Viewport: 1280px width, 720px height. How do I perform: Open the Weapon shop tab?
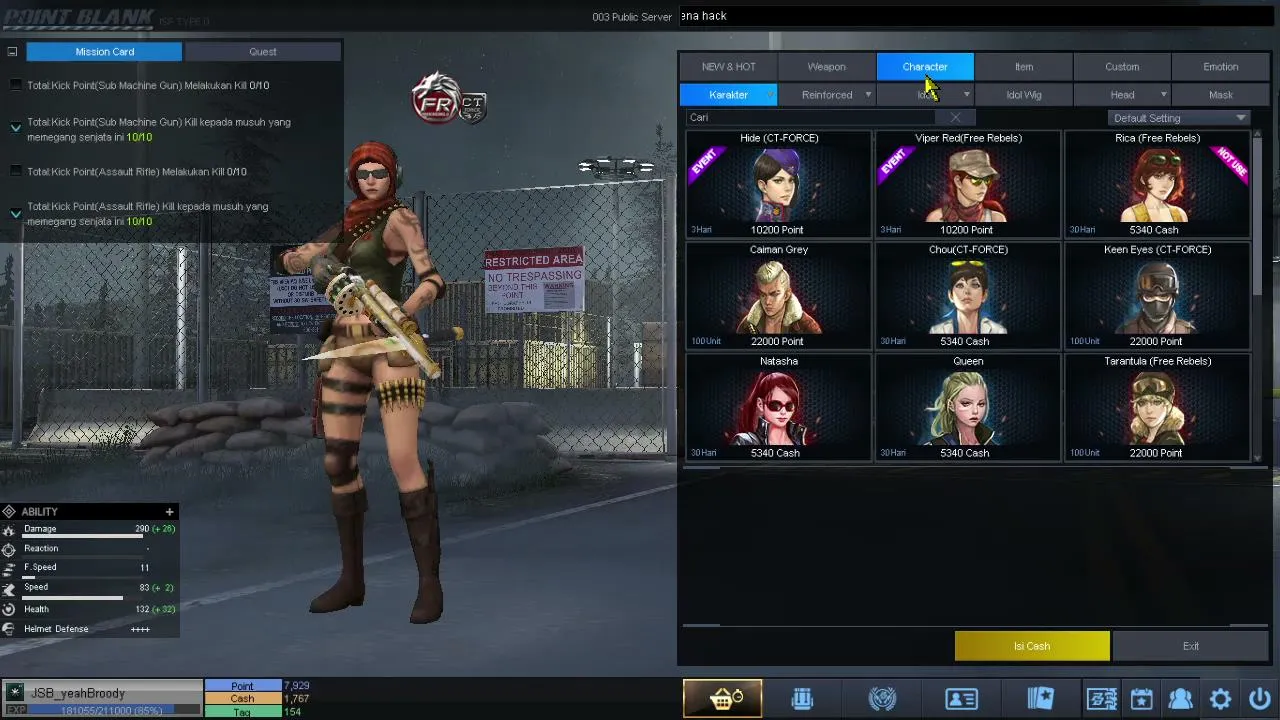click(x=826, y=67)
